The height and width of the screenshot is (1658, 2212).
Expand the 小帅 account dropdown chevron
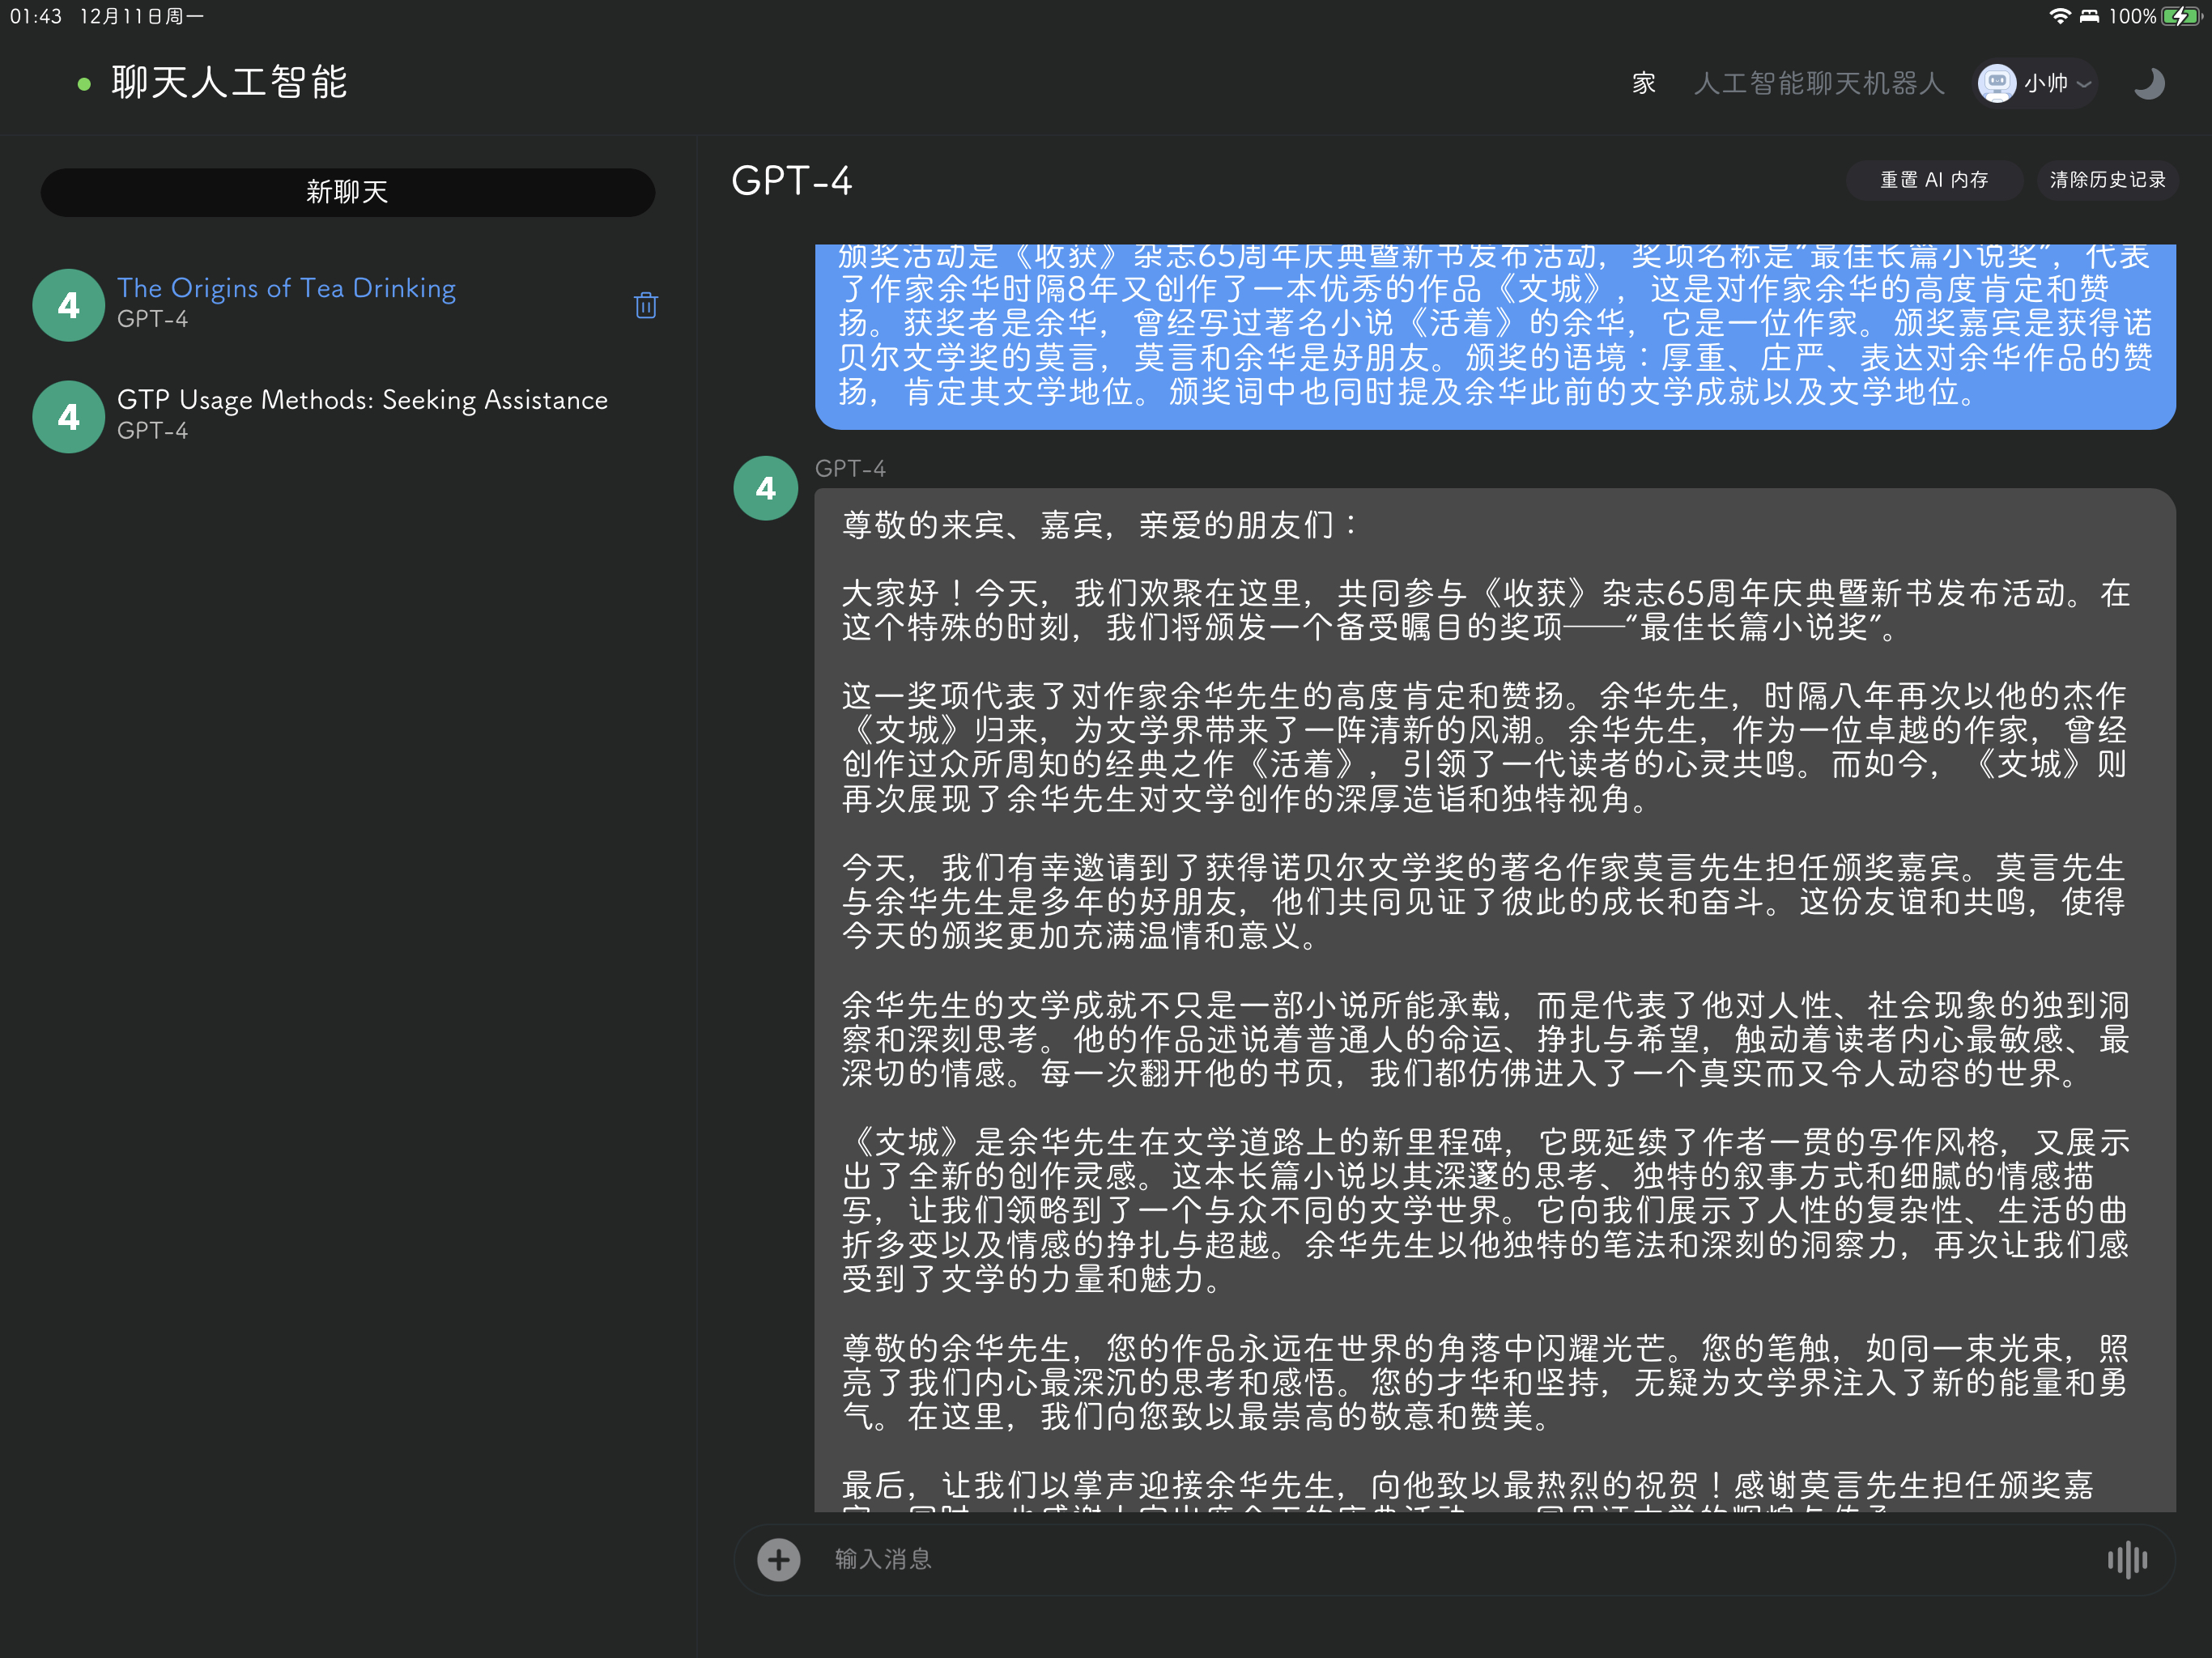pos(2084,84)
